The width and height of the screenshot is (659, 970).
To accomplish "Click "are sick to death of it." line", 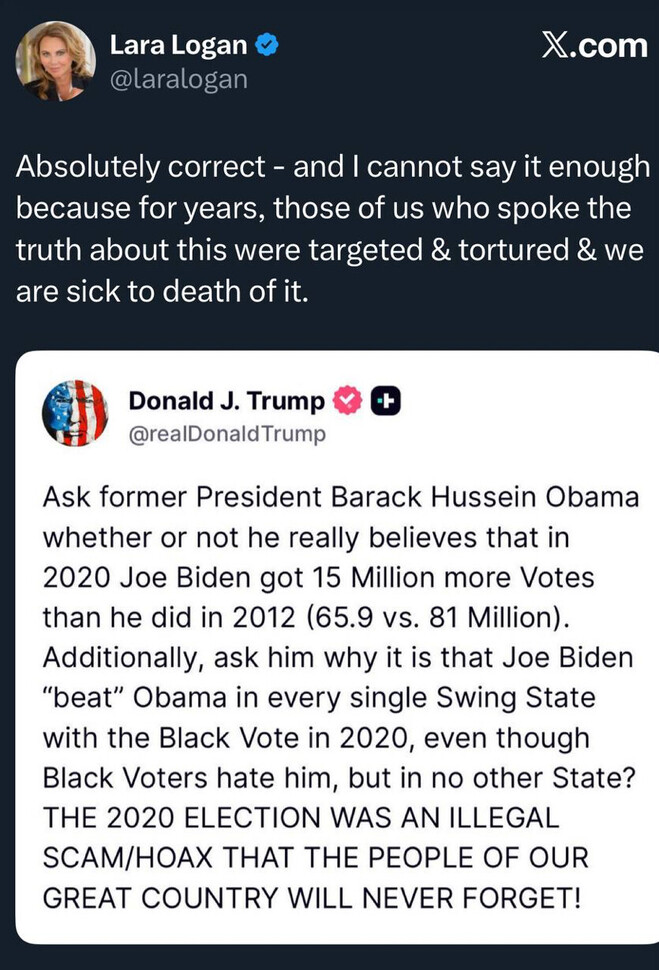I will (158, 293).
